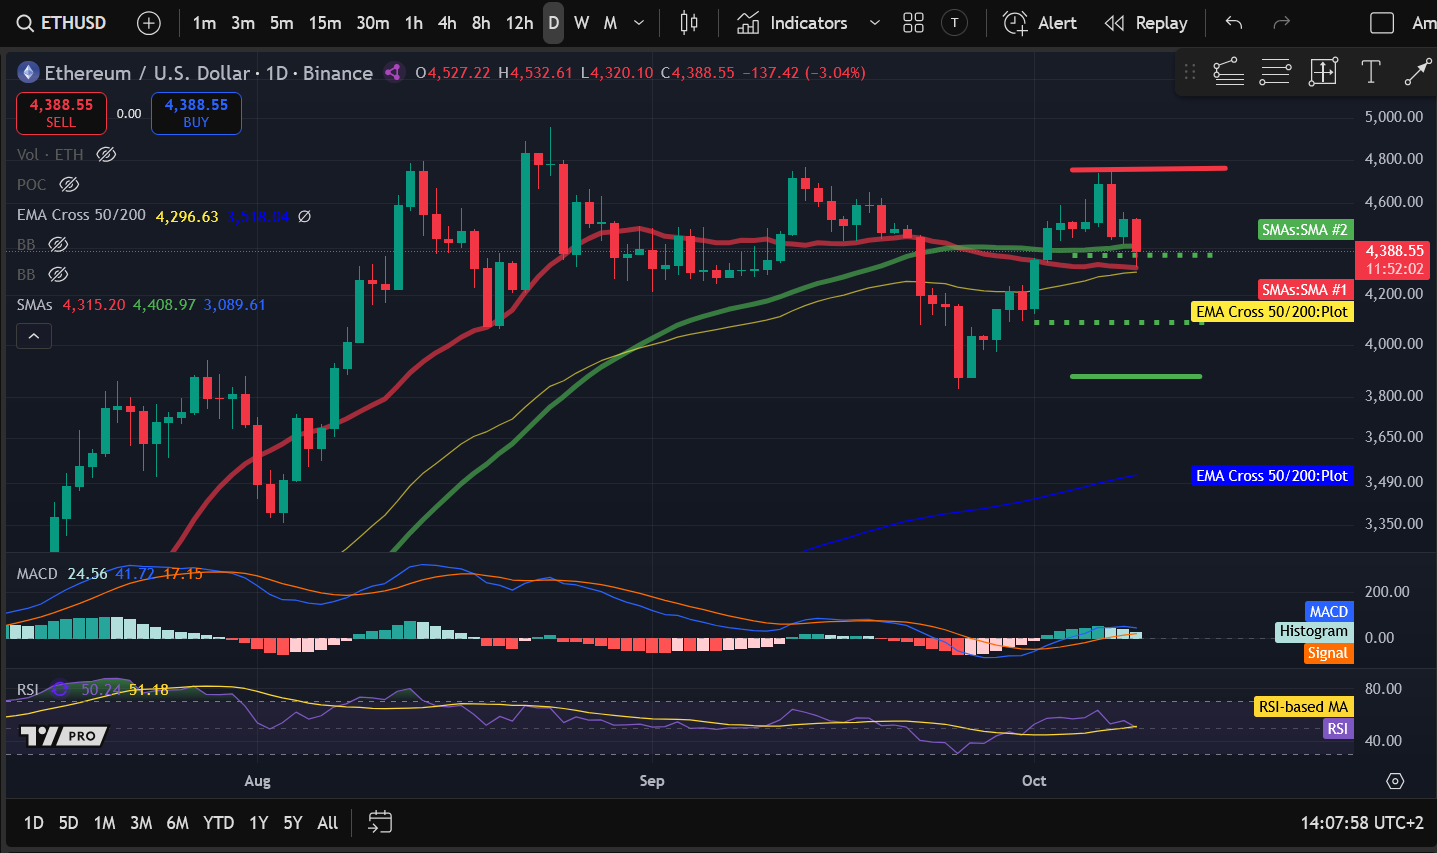Set the date range to All
The height and width of the screenshot is (853, 1437).
327,823
